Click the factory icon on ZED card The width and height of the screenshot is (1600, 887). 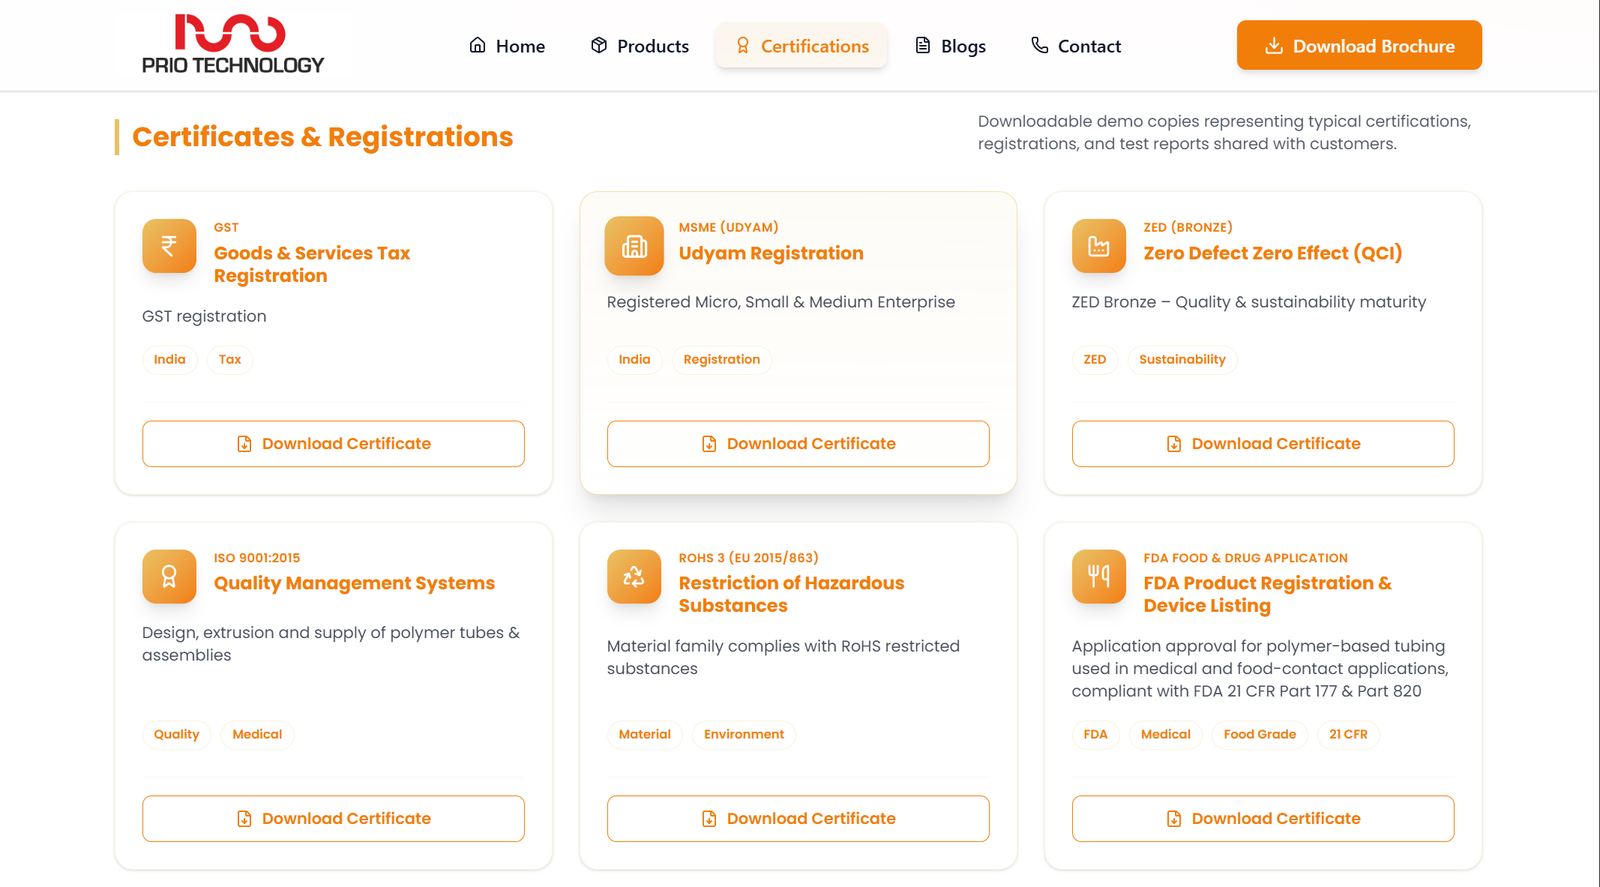click(1098, 246)
